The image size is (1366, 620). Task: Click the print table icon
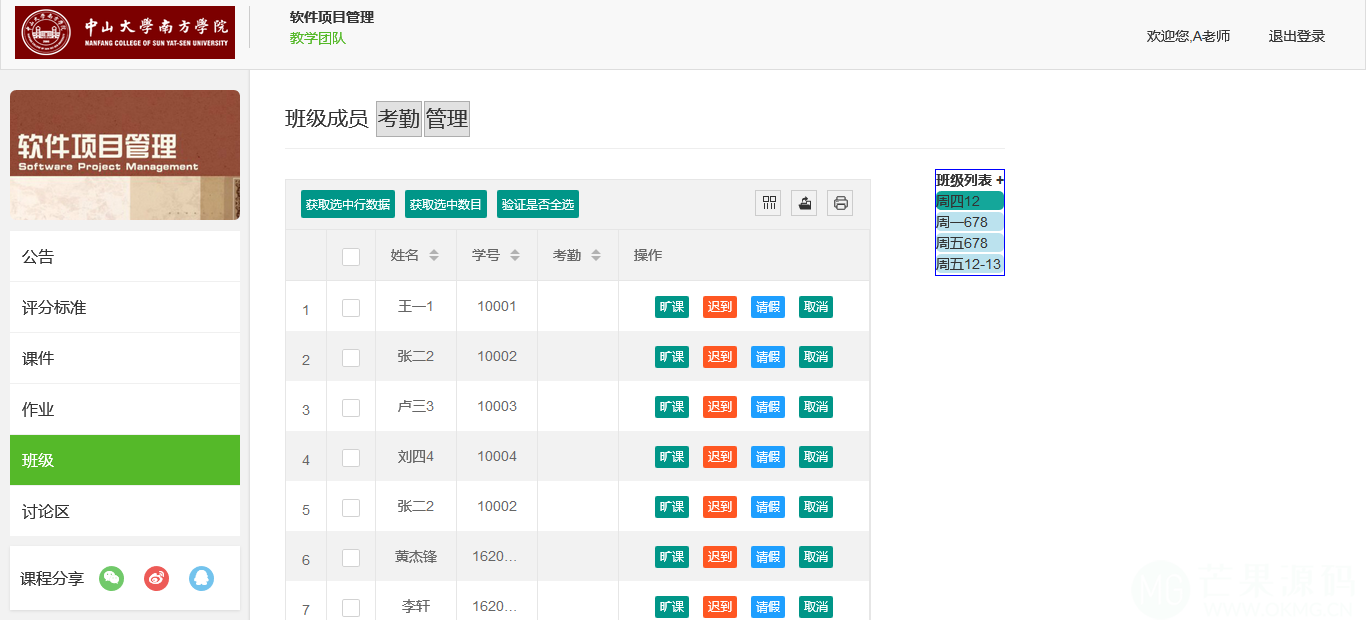841,203
